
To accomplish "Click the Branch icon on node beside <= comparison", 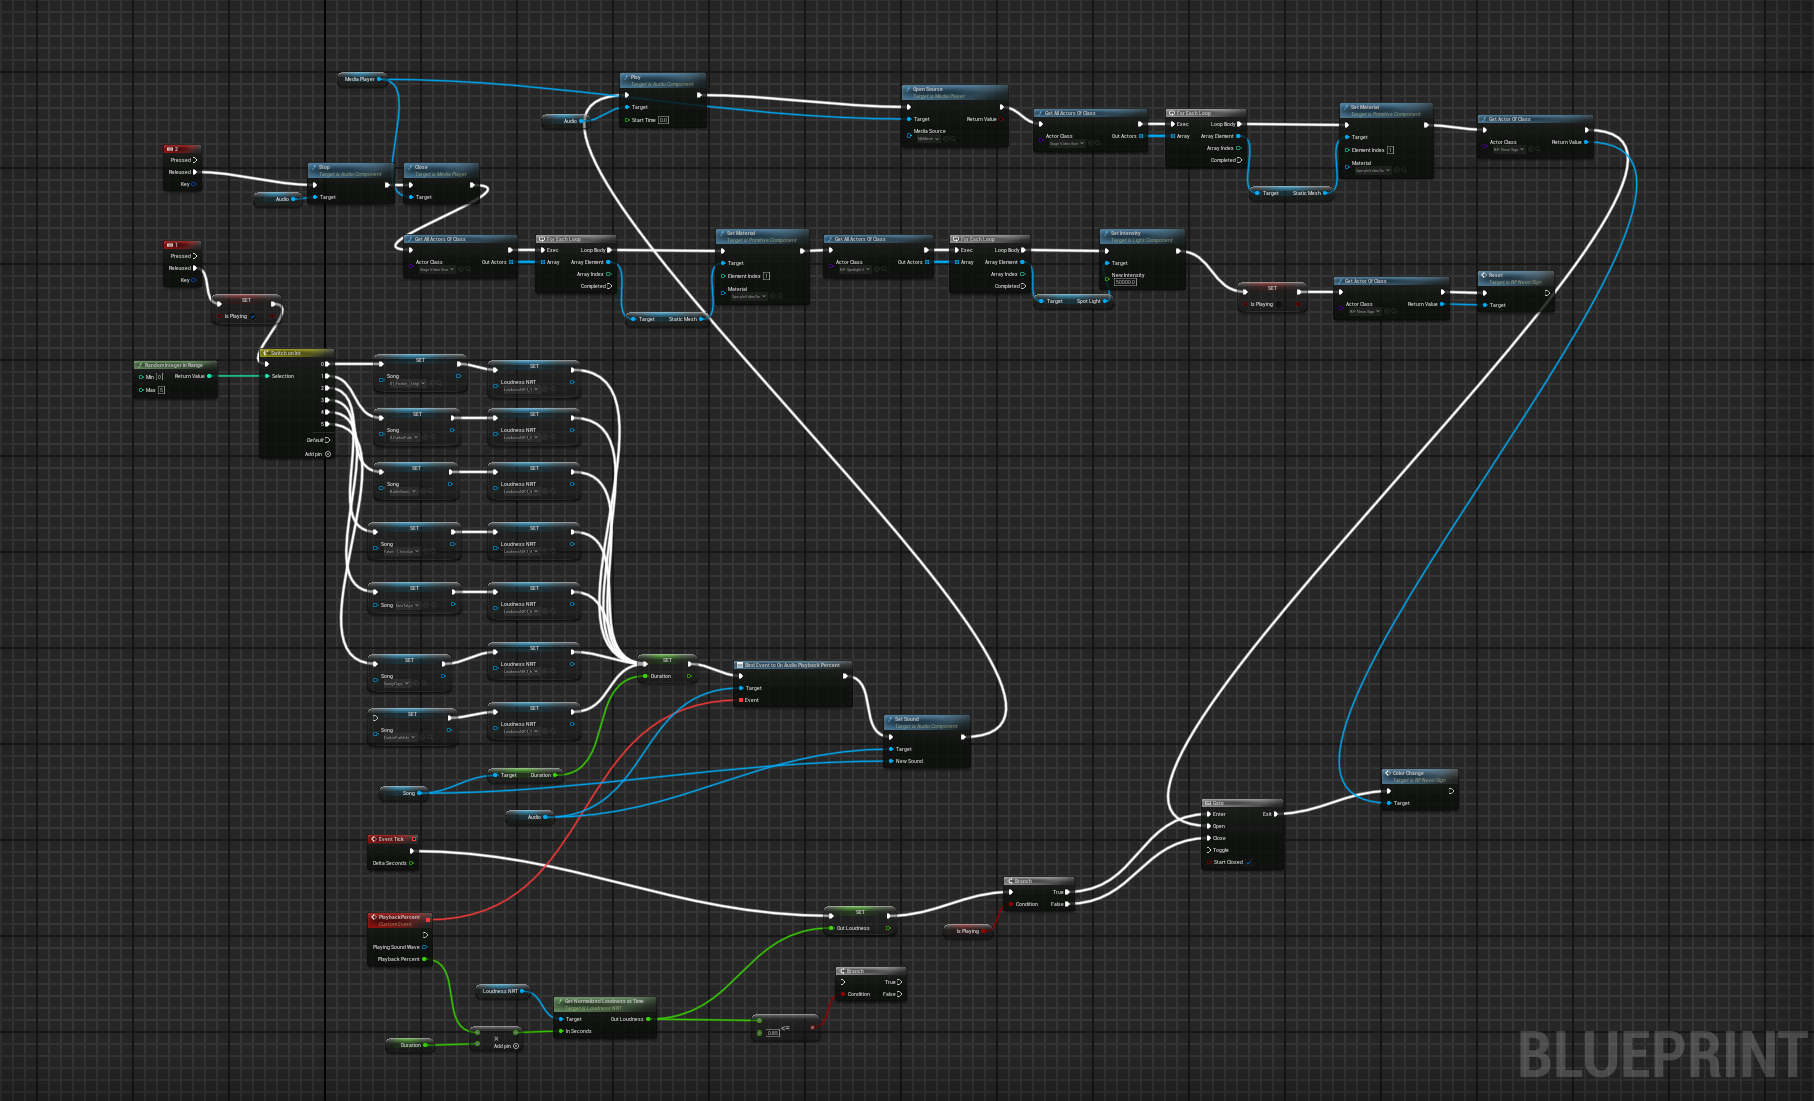I will point(843,971).
